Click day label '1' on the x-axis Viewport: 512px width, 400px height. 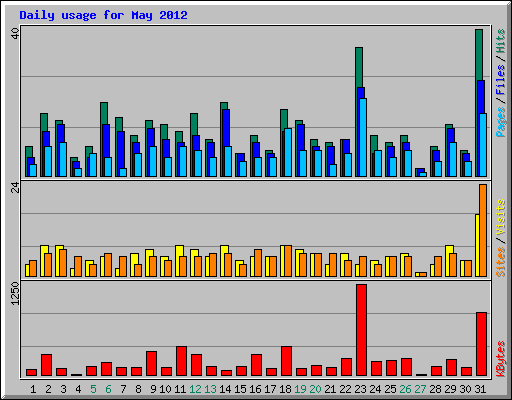click(x=33, y=389)
